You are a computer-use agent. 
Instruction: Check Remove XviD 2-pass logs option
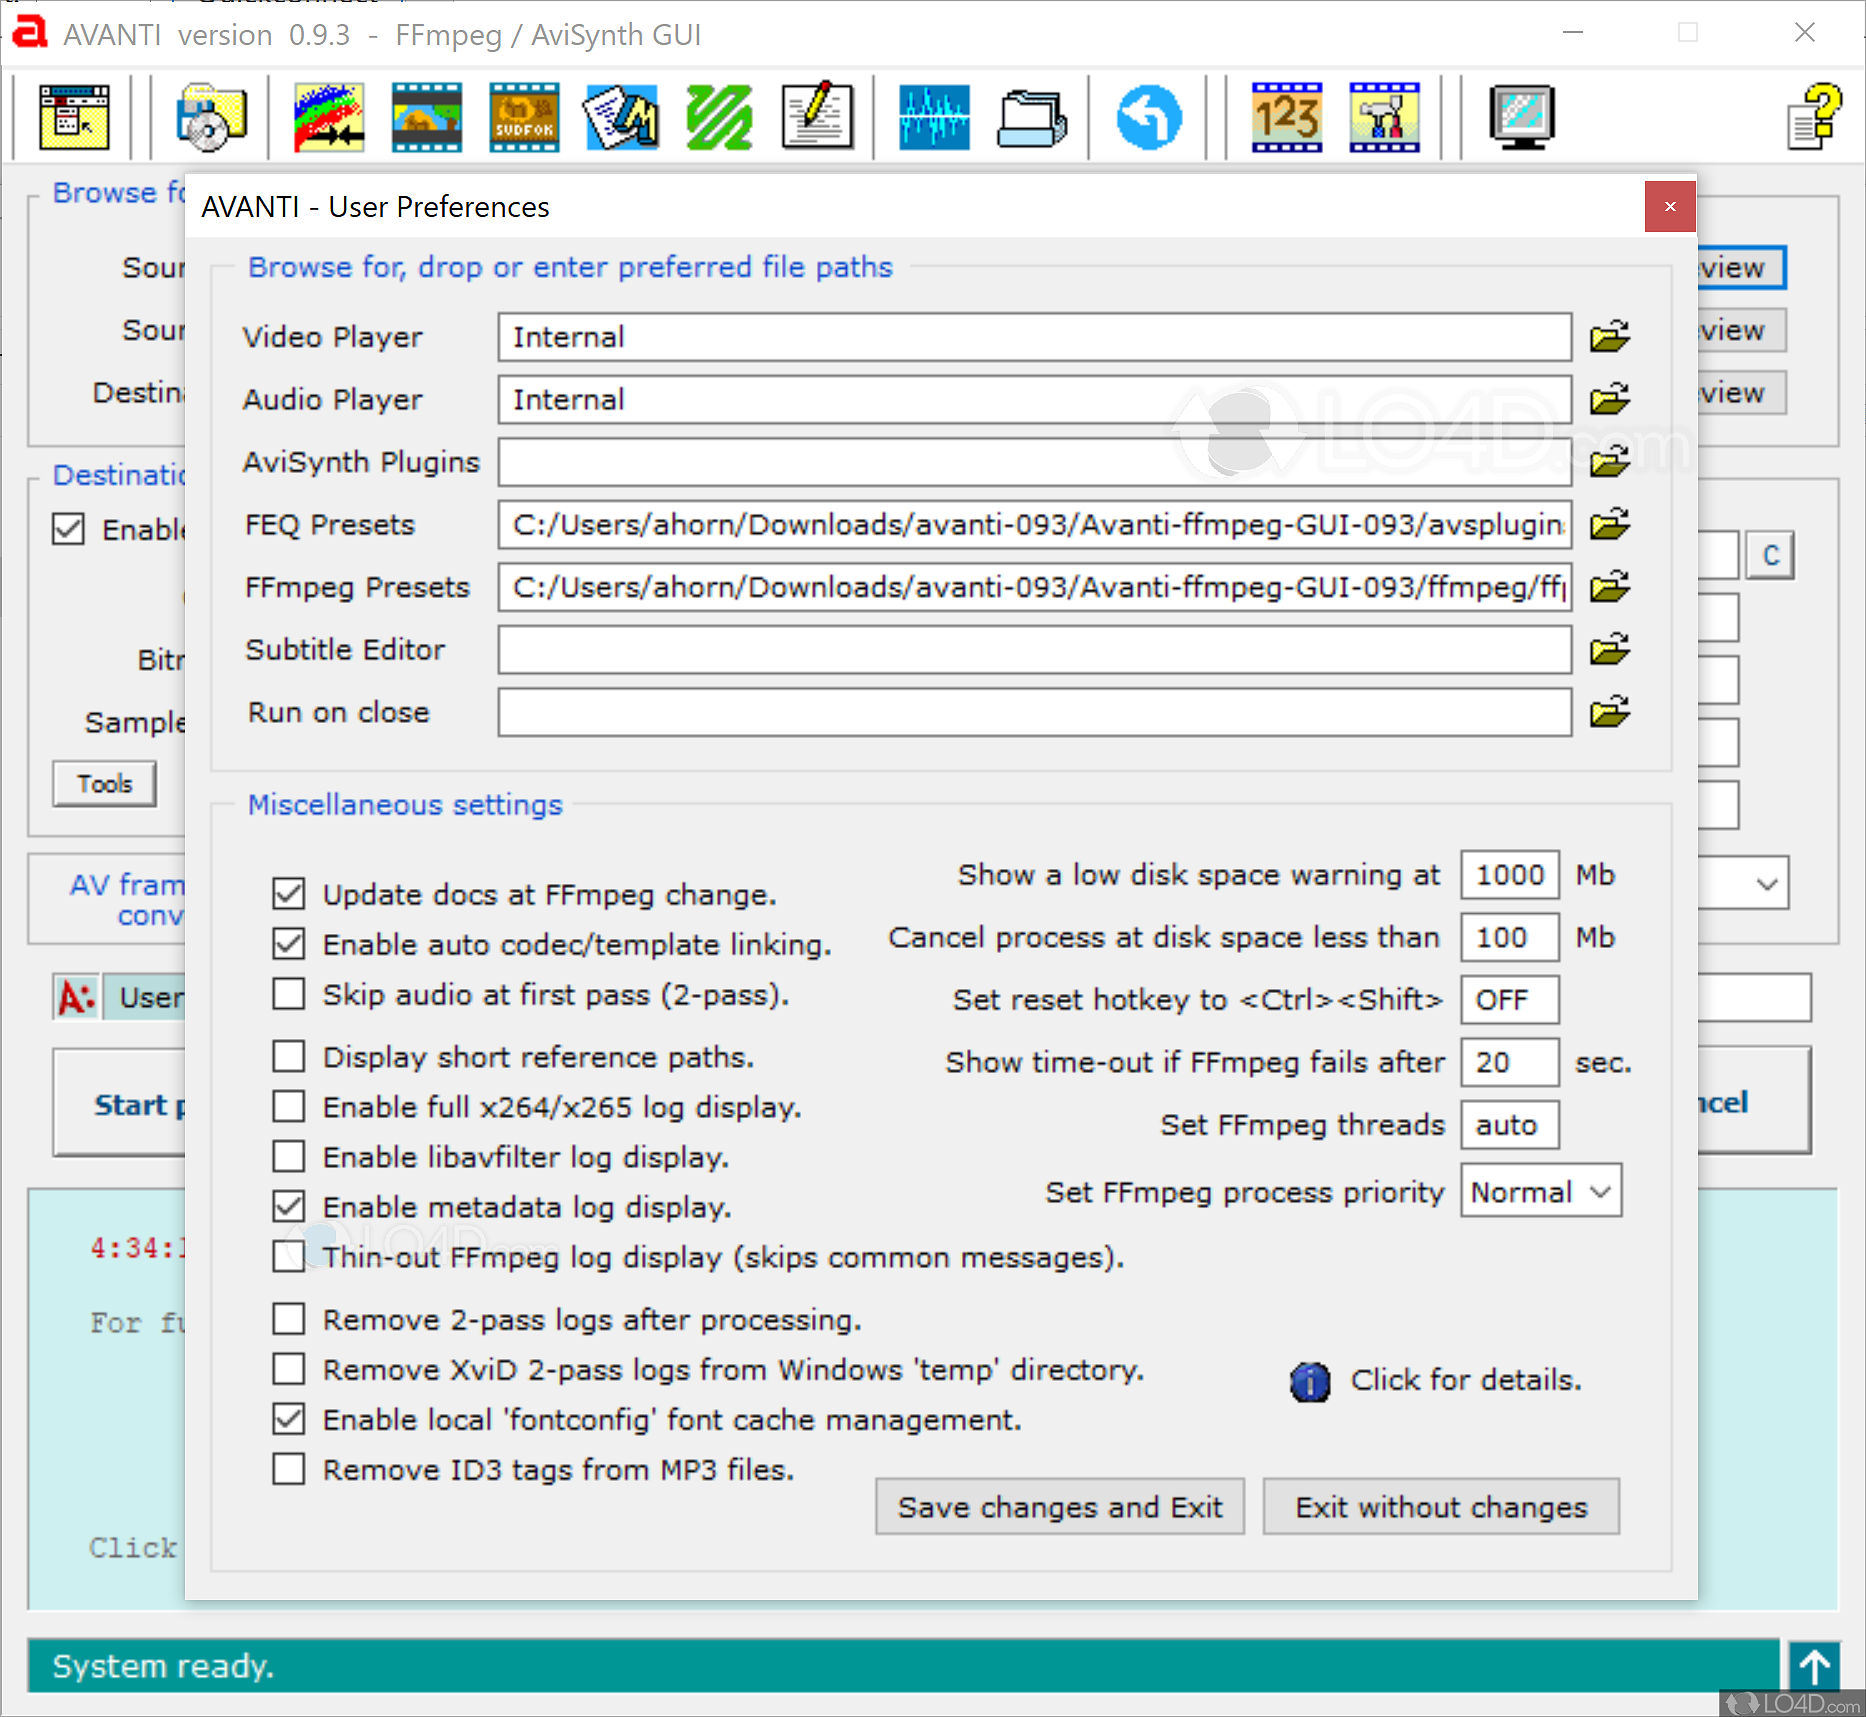[x=289, y=1369]
